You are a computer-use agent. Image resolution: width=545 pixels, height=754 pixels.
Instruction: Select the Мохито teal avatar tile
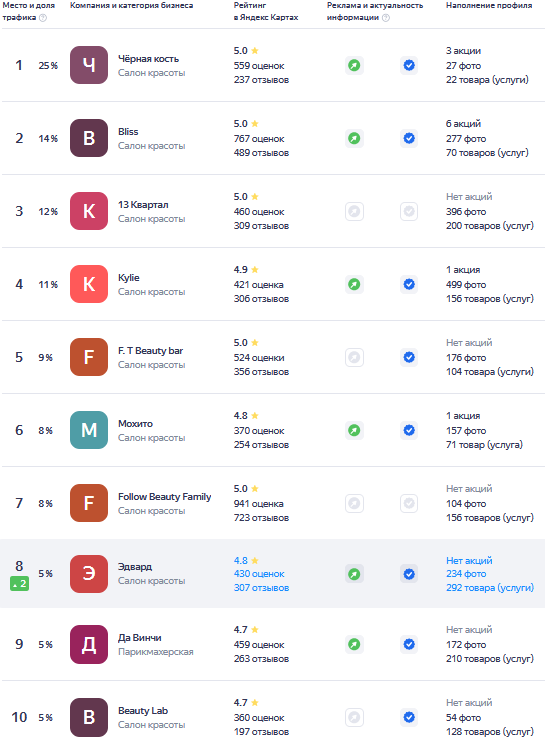[x=89, y=430]
